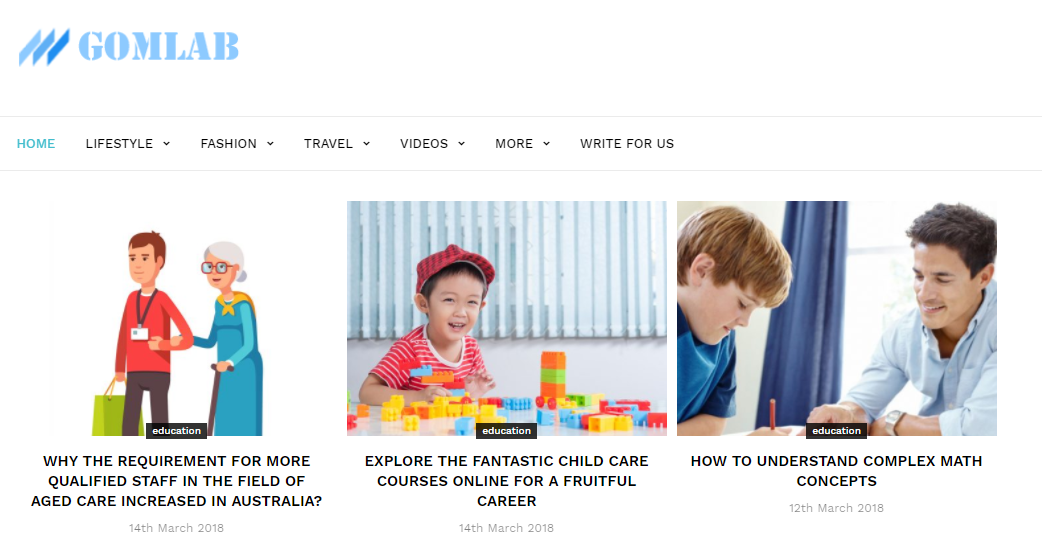
Task: Click education tag on math article
Action: (836, 430)
